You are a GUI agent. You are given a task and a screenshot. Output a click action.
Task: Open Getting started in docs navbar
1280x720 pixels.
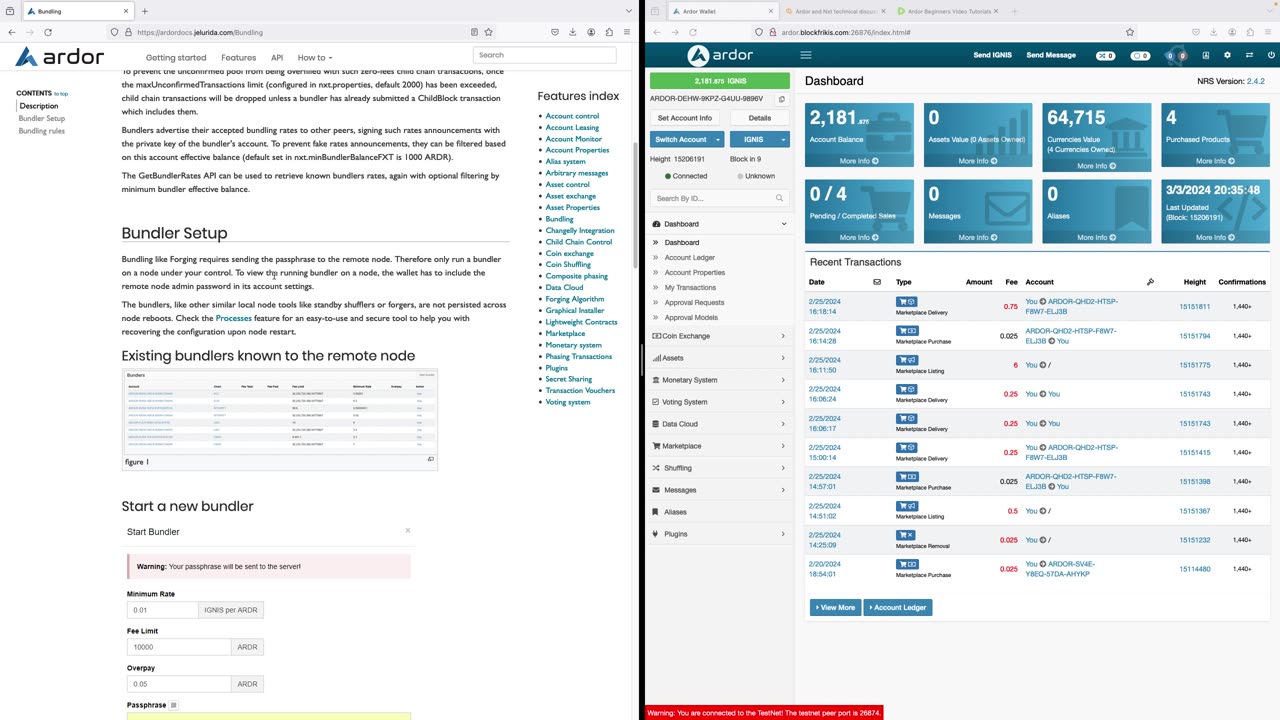pyautogui.click(x=176, y=58)
